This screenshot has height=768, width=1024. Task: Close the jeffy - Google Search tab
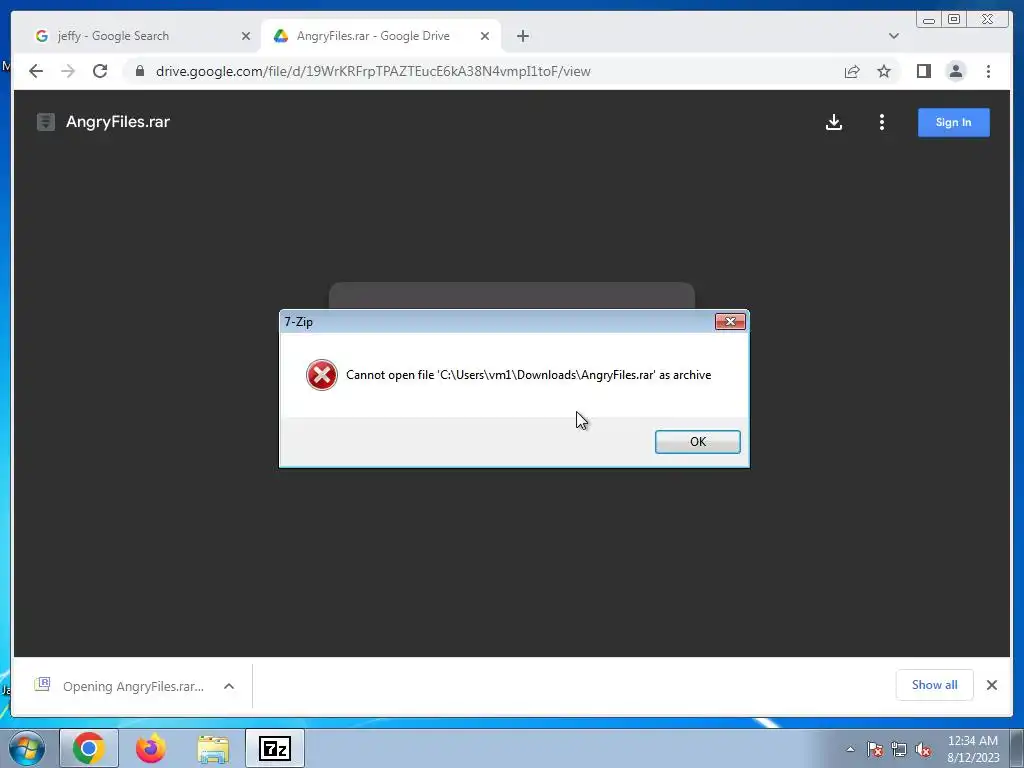(246, 36)
